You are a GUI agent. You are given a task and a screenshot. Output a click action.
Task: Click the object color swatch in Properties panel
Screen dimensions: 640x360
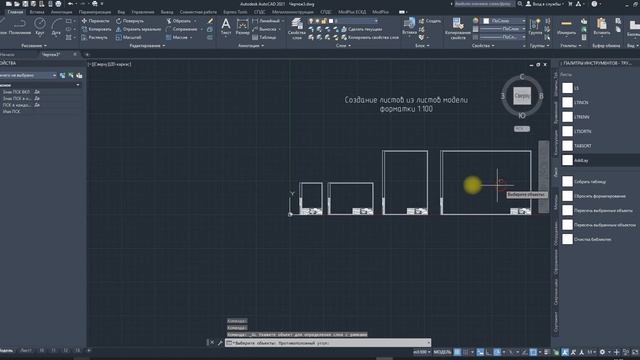[486, 21]
